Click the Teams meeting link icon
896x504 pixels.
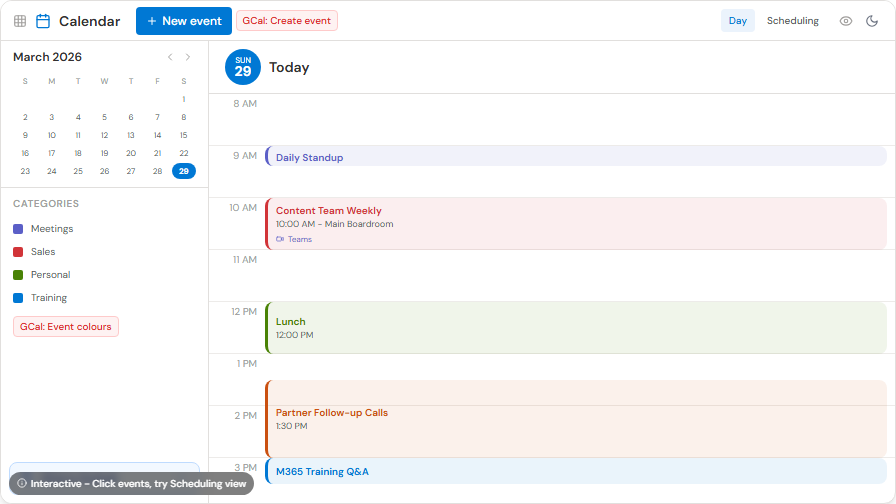[280, 239]
